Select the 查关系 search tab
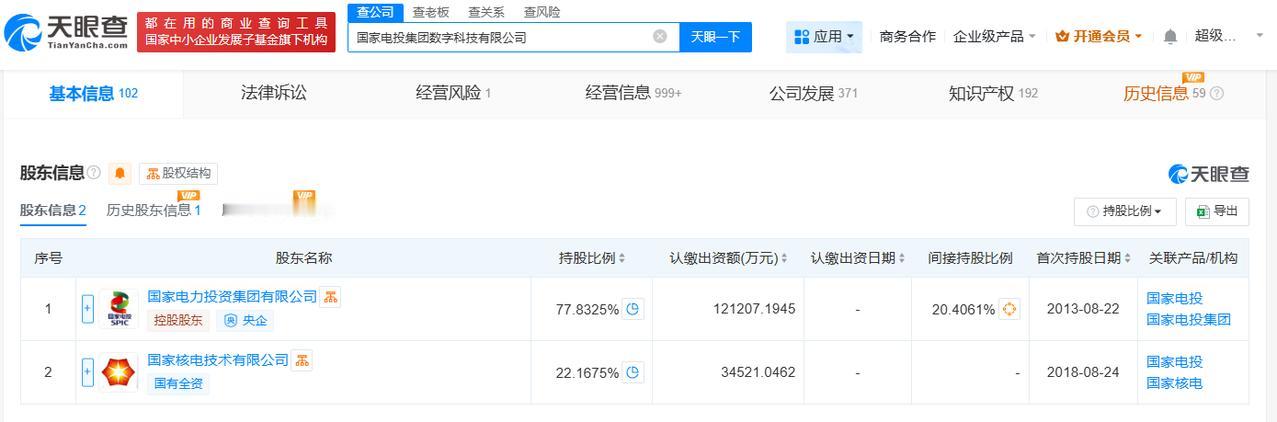 486,12
